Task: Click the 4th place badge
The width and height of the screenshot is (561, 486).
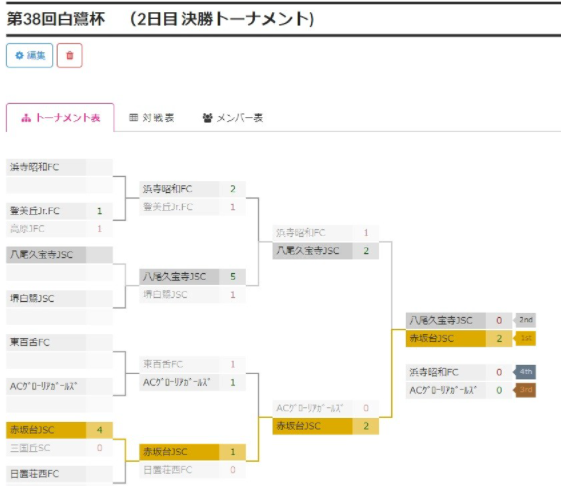Action: click(525, 372)
